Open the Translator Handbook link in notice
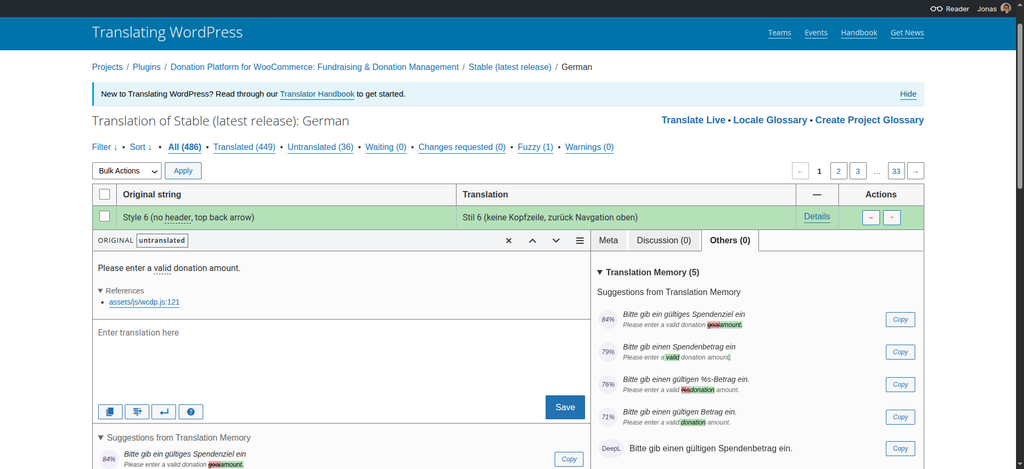The width and height of the screenshot is (1024, 469). [x=317, y=94]
